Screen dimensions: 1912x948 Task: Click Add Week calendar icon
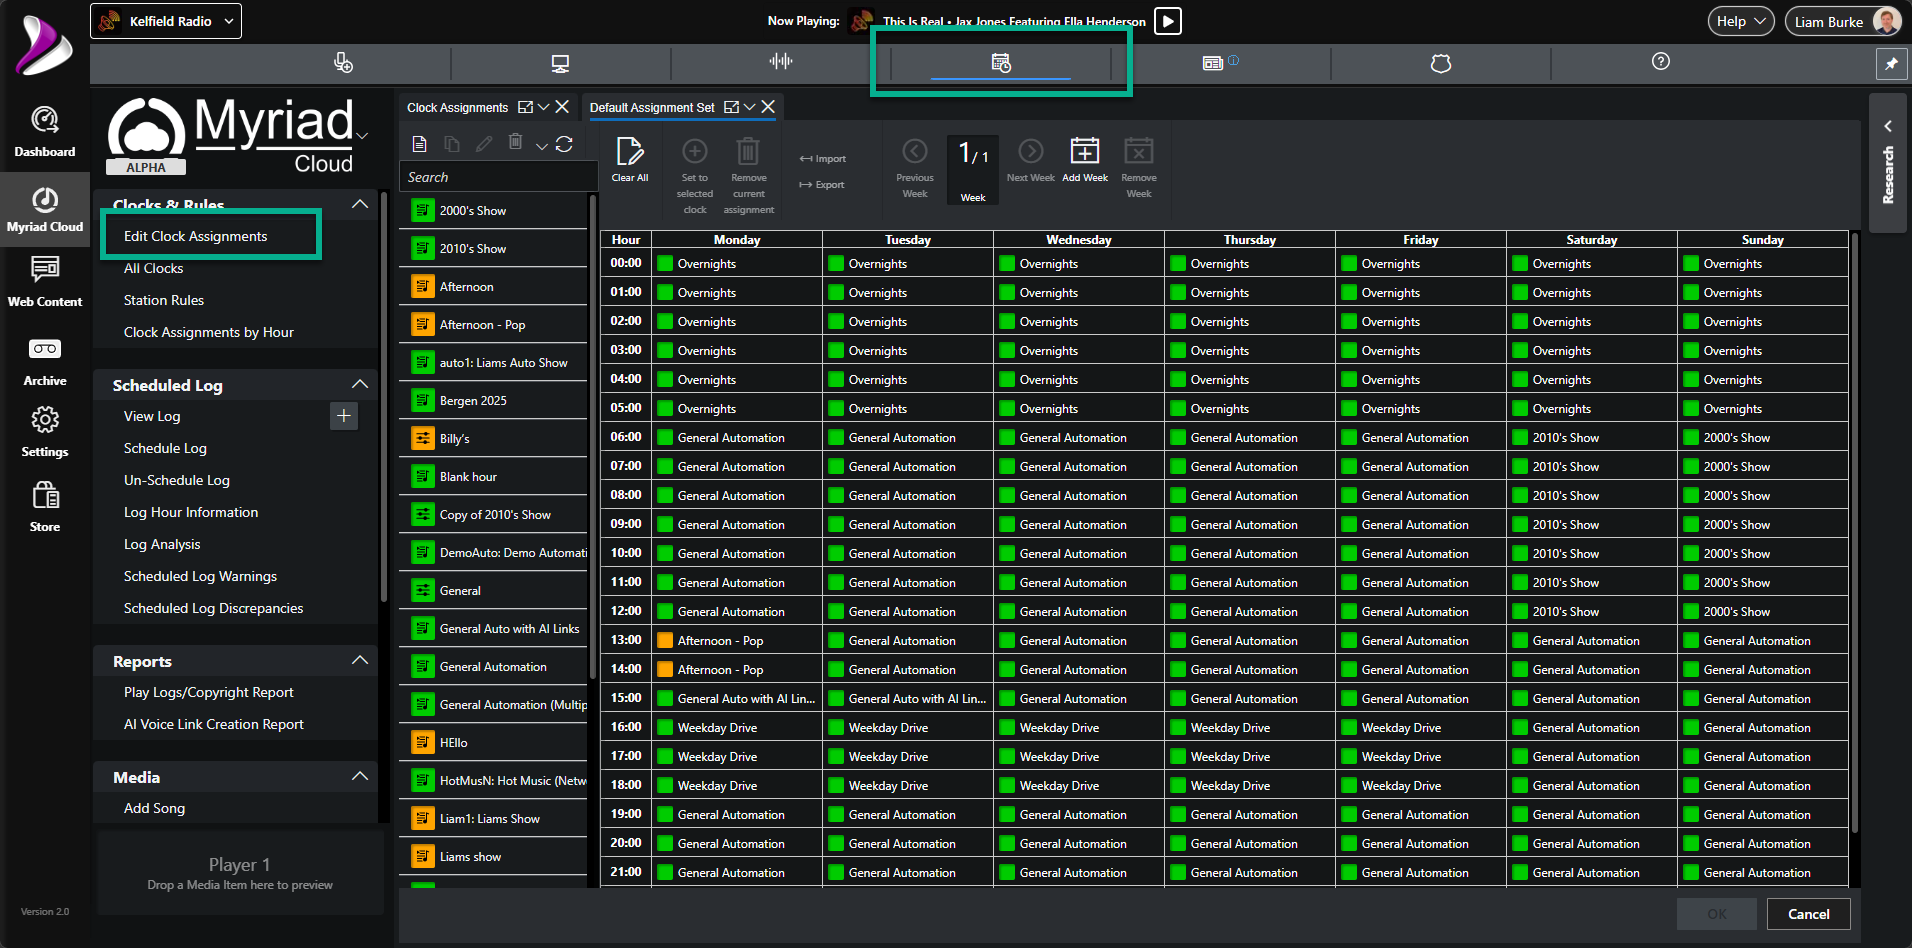[x=1085, y=160]
